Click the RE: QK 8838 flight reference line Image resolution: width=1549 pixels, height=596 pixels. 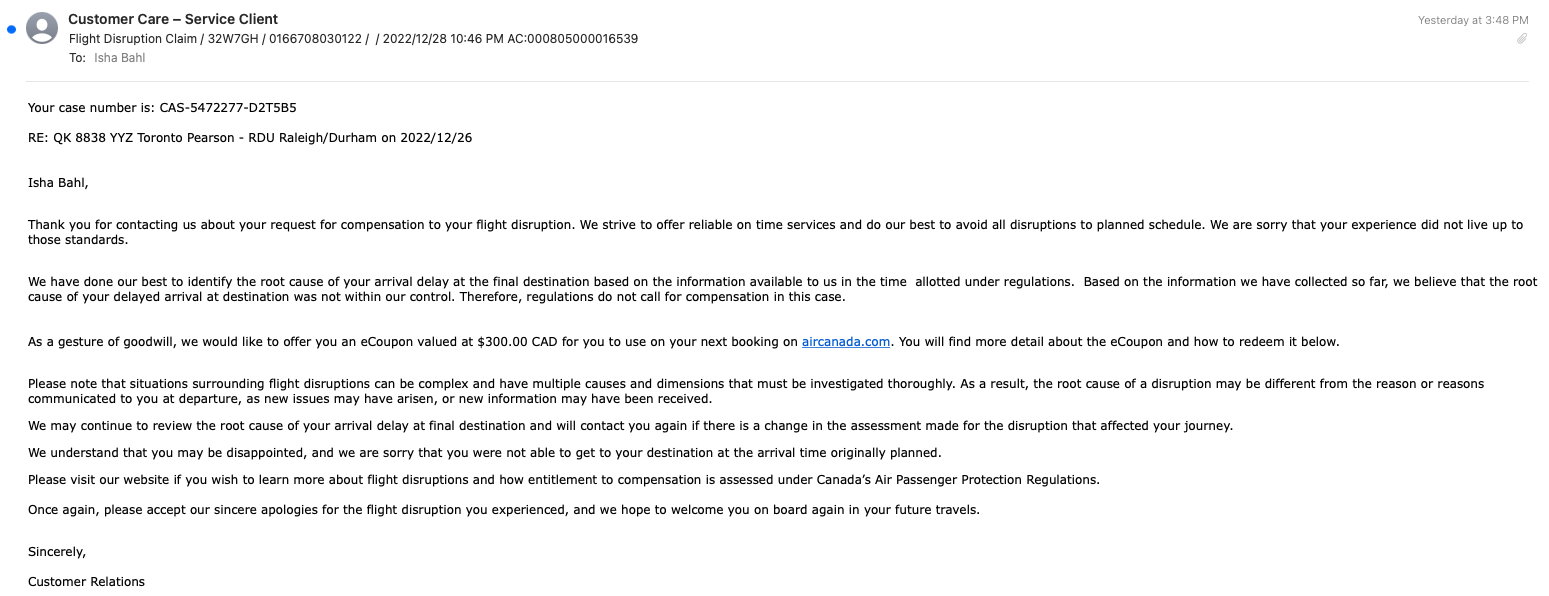[x=250, y=137]
